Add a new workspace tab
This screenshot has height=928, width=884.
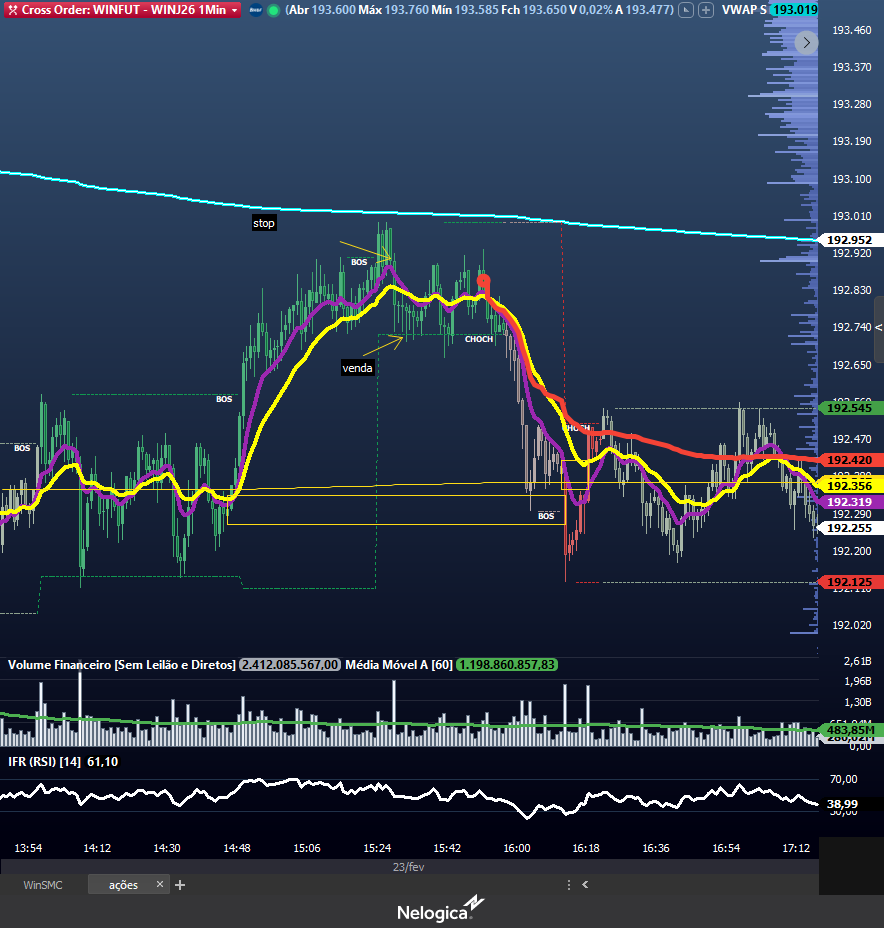[180, 885]
